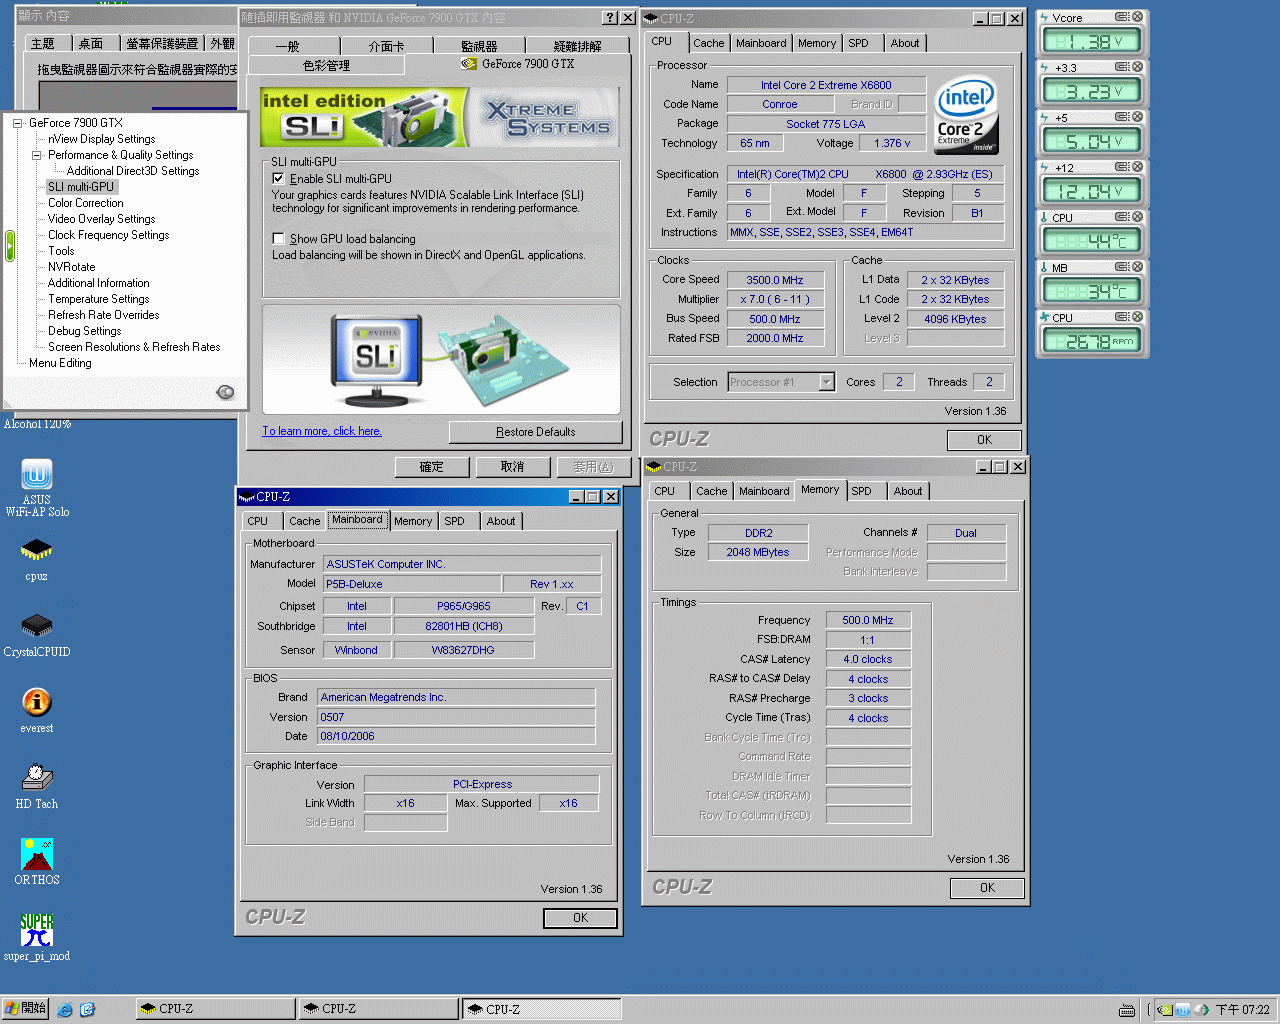
Task: Close the CPU temperature monitor widget
Action: click(1137, 217)
